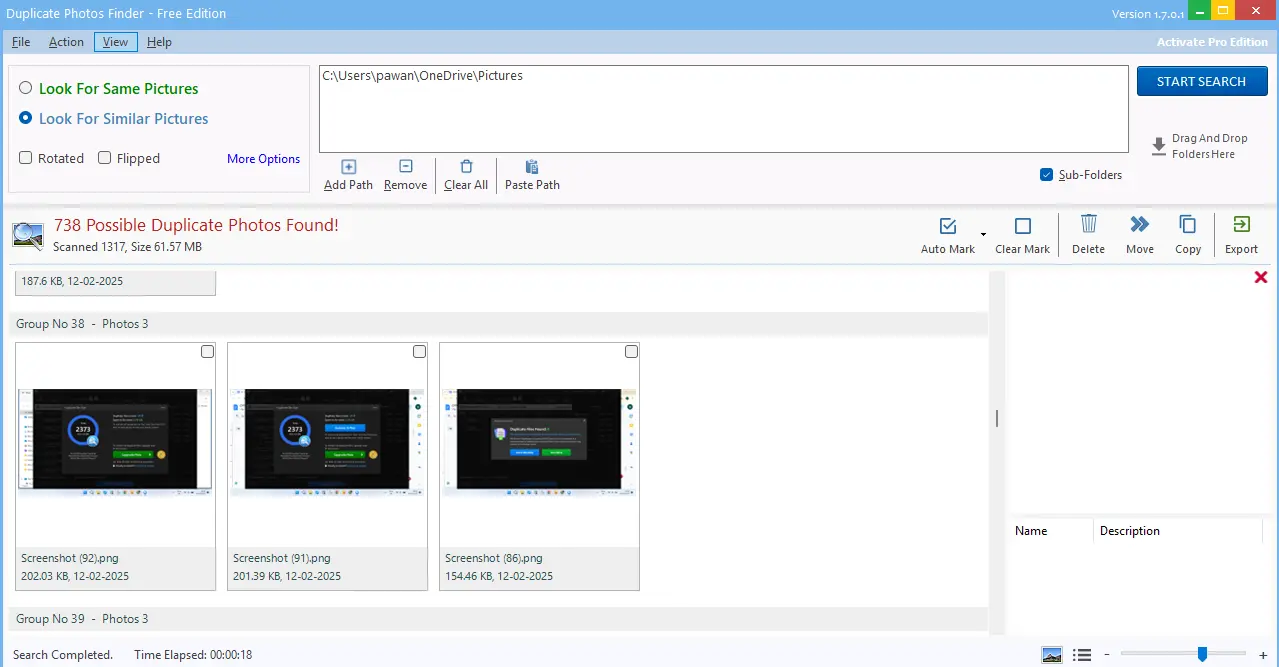Enable the Rotated checkbox
This screenshot has height=667, width=1279.
pos(26,158)
